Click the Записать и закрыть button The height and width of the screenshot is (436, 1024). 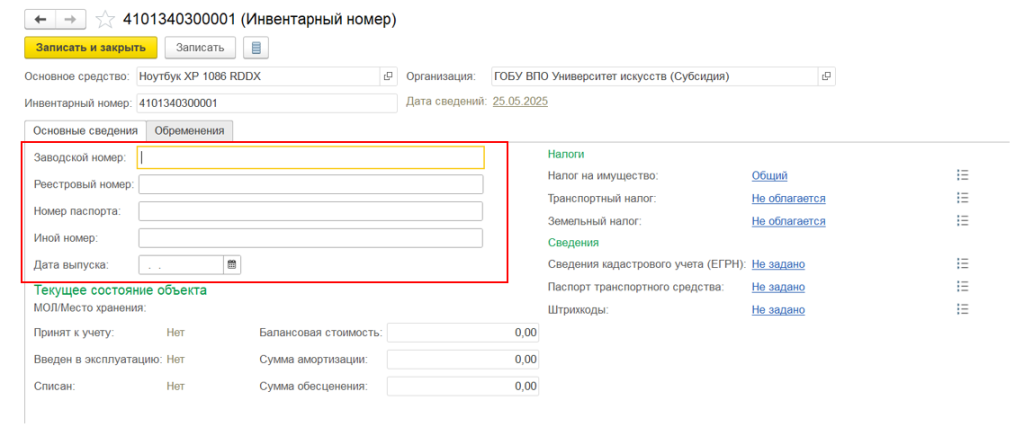[91, 48]
